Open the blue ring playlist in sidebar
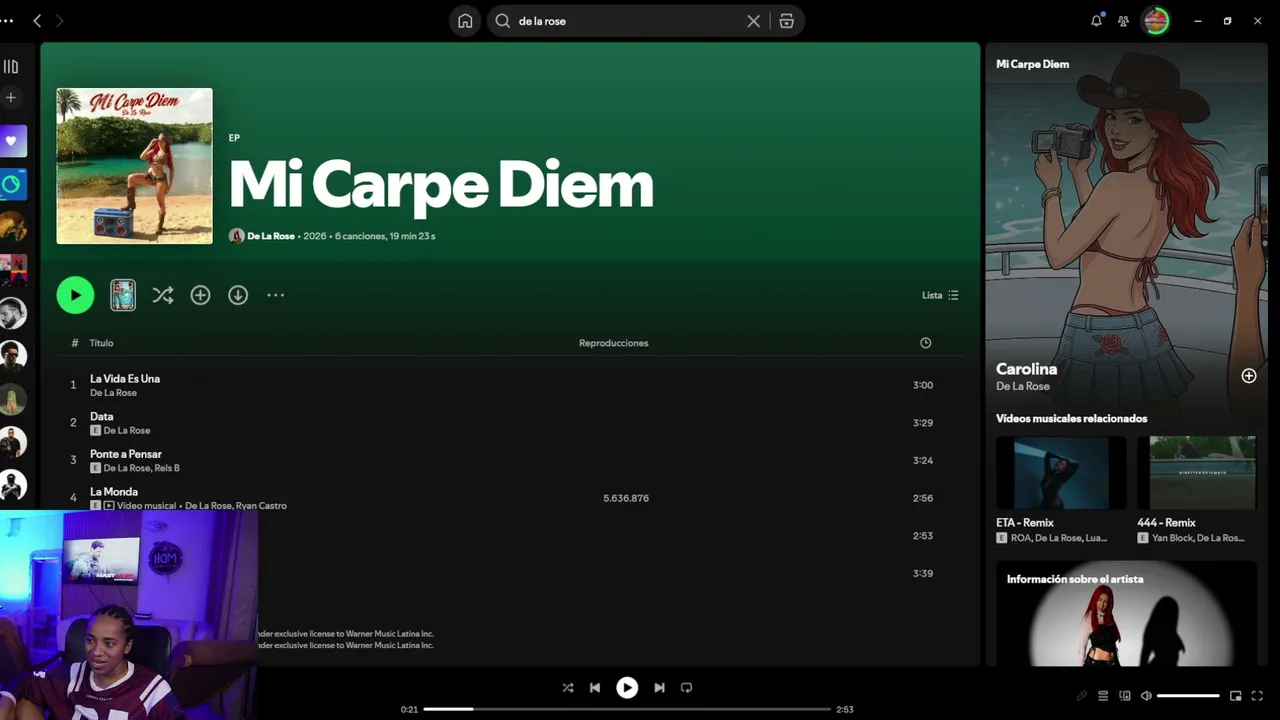Image resolution: width=1280 pixels, height=720 pixels. [x=12, y=185]
